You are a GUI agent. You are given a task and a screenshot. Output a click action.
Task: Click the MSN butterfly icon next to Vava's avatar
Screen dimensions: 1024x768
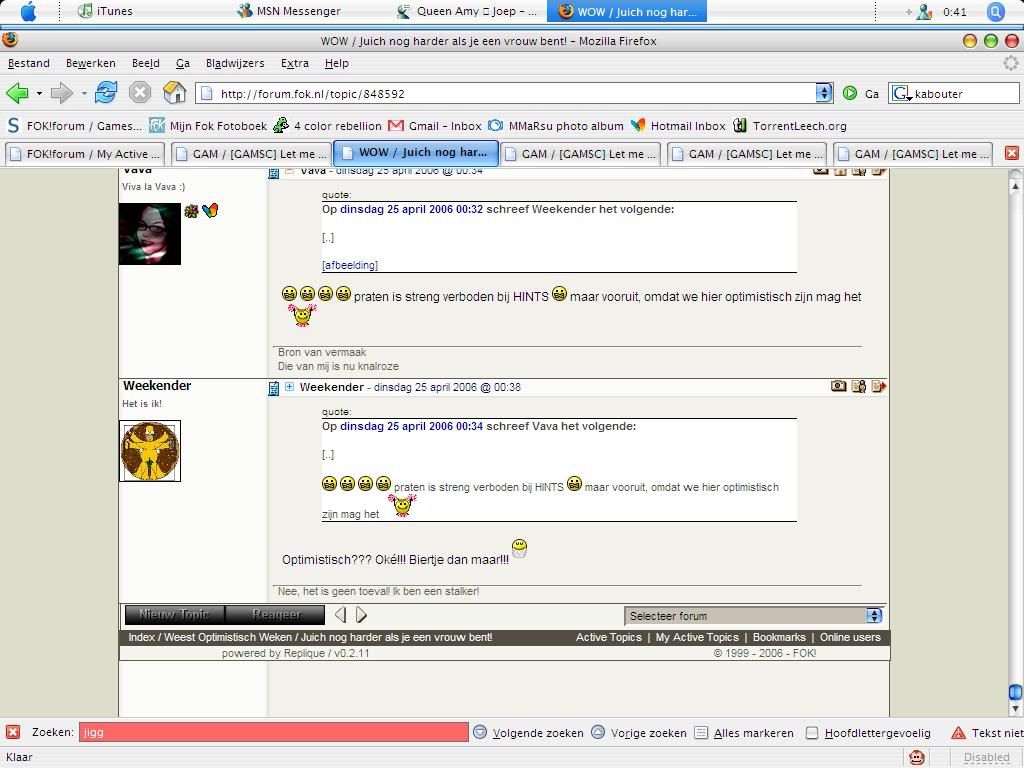point(210,210)
